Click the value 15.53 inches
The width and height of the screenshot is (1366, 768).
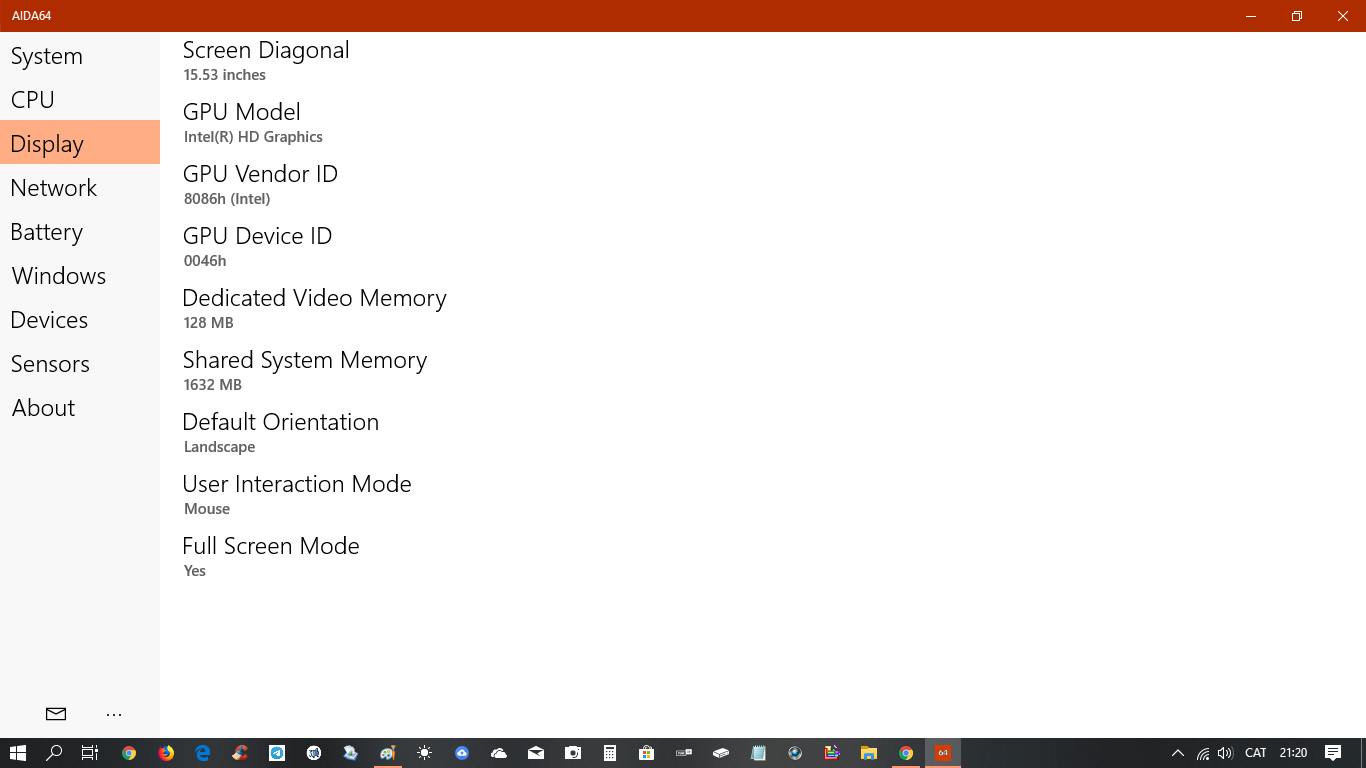pyautogui.click(x=225, y=75)
